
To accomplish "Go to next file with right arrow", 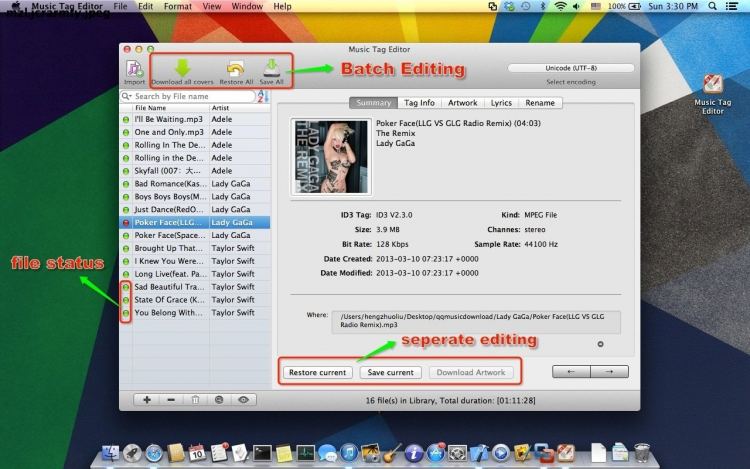I will (609, 371).
